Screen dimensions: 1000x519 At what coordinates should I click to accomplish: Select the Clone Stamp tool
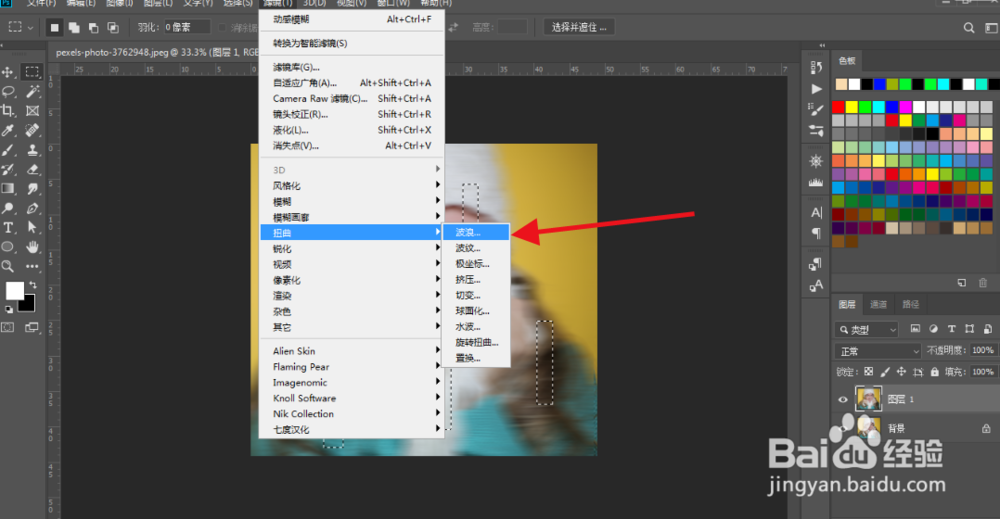coord(33,150)
